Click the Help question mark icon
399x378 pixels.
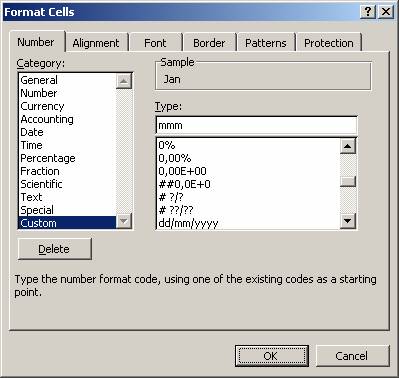(368, 12)
